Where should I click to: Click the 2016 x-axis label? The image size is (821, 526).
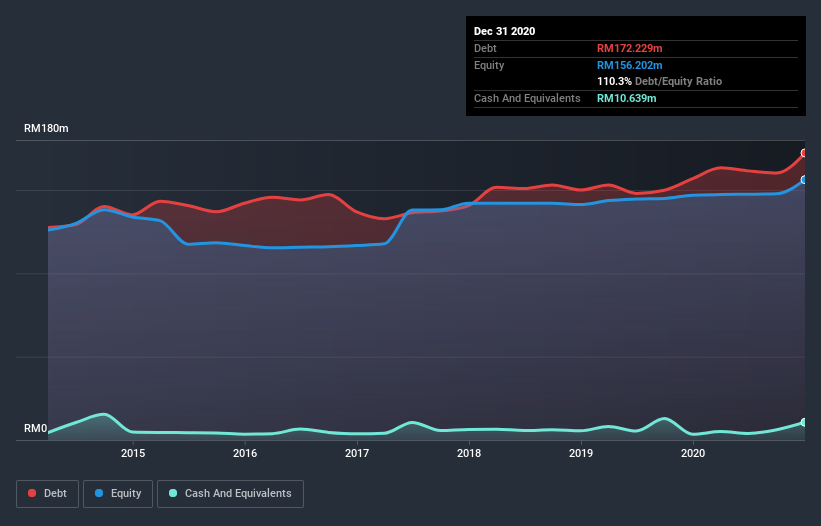245,453
